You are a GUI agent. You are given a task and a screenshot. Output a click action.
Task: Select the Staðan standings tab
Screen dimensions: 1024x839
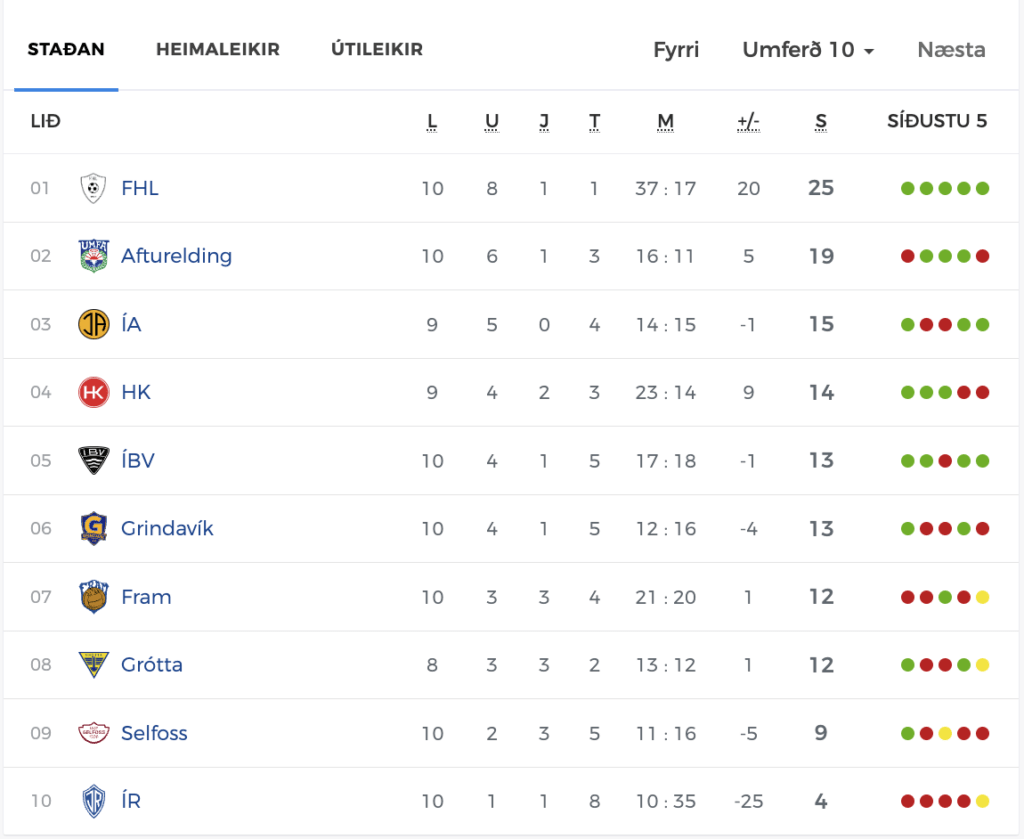(x=66, y=49)
